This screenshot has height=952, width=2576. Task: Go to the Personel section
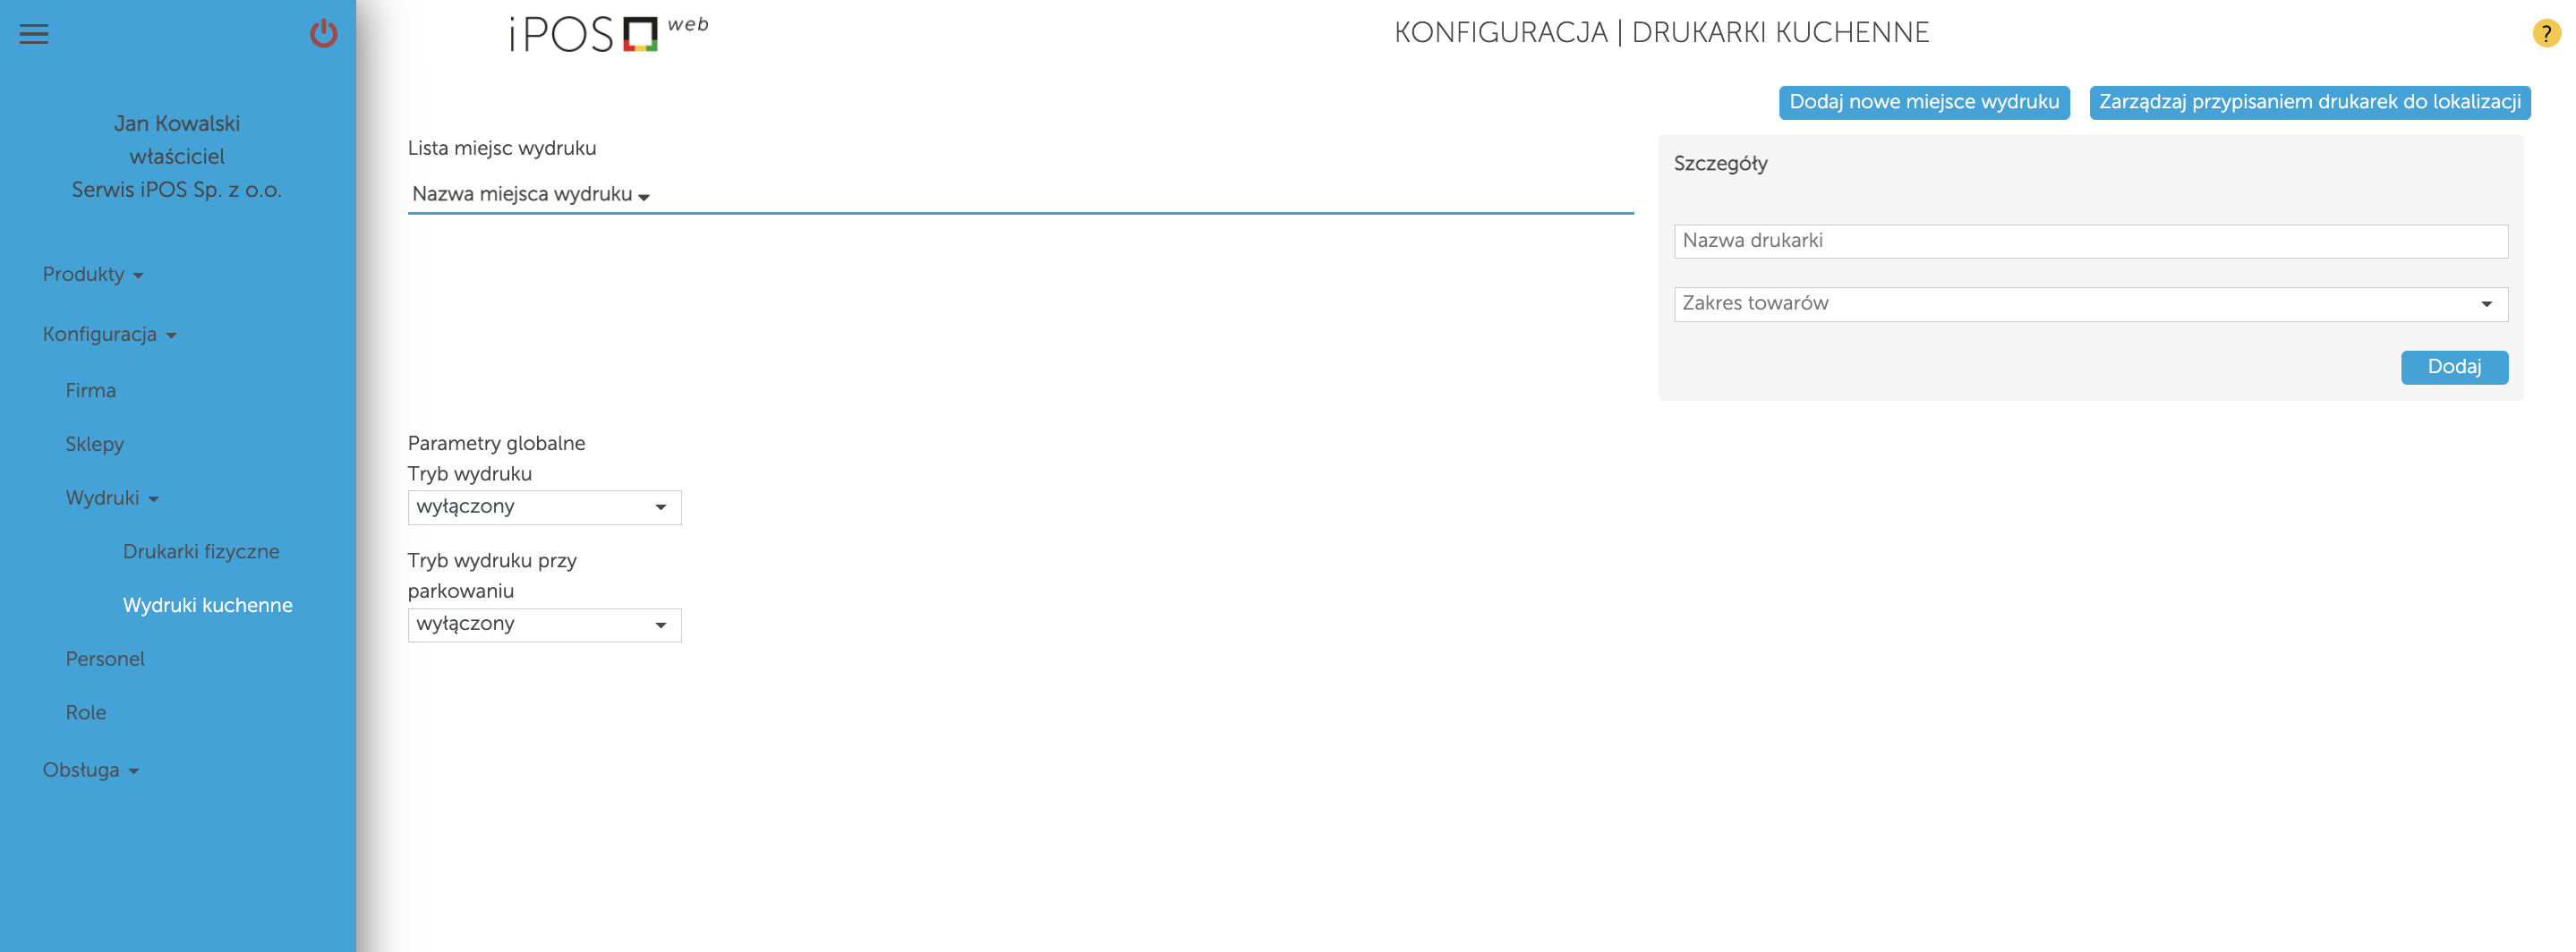coord(105,658)
